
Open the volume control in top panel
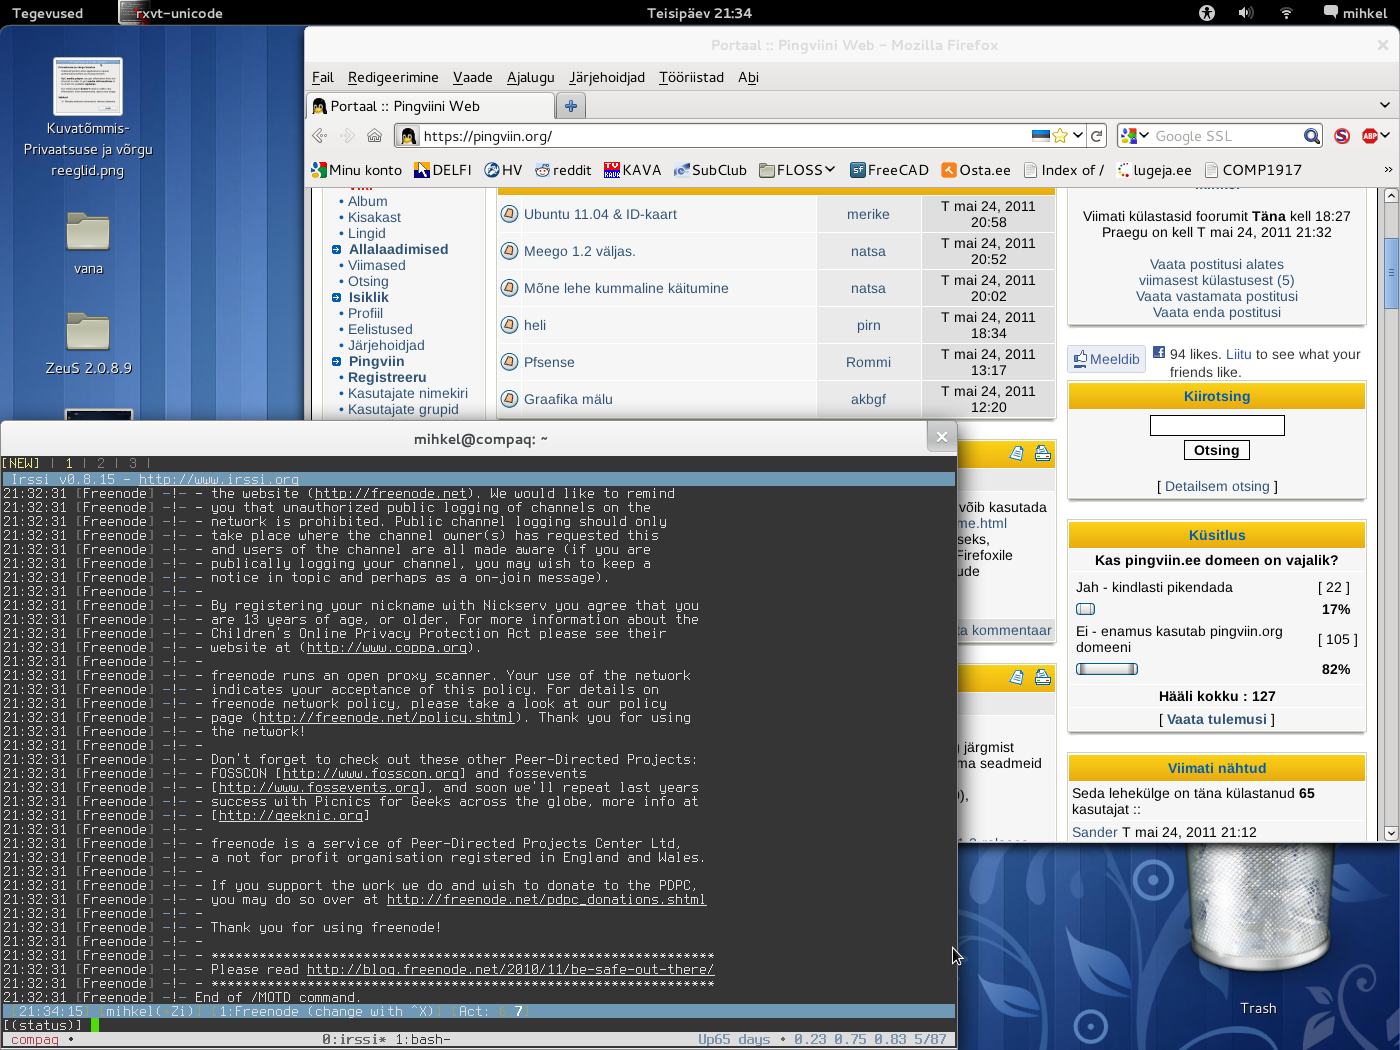point(1245,13)
